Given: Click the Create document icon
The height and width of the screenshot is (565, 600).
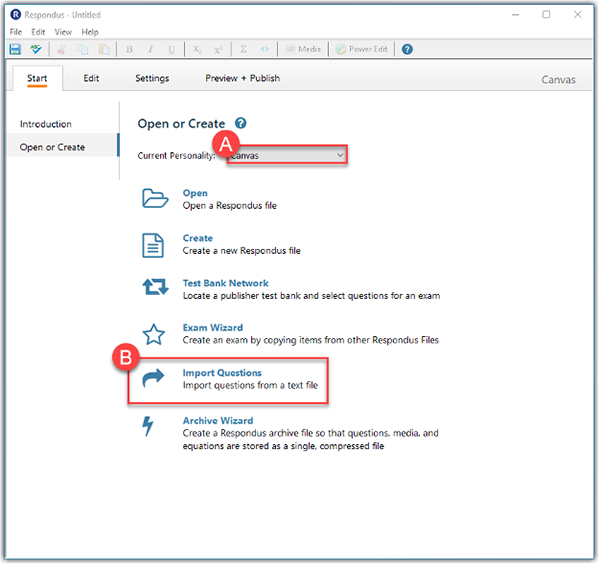Looking at the screenshot, I should (155, 243).
